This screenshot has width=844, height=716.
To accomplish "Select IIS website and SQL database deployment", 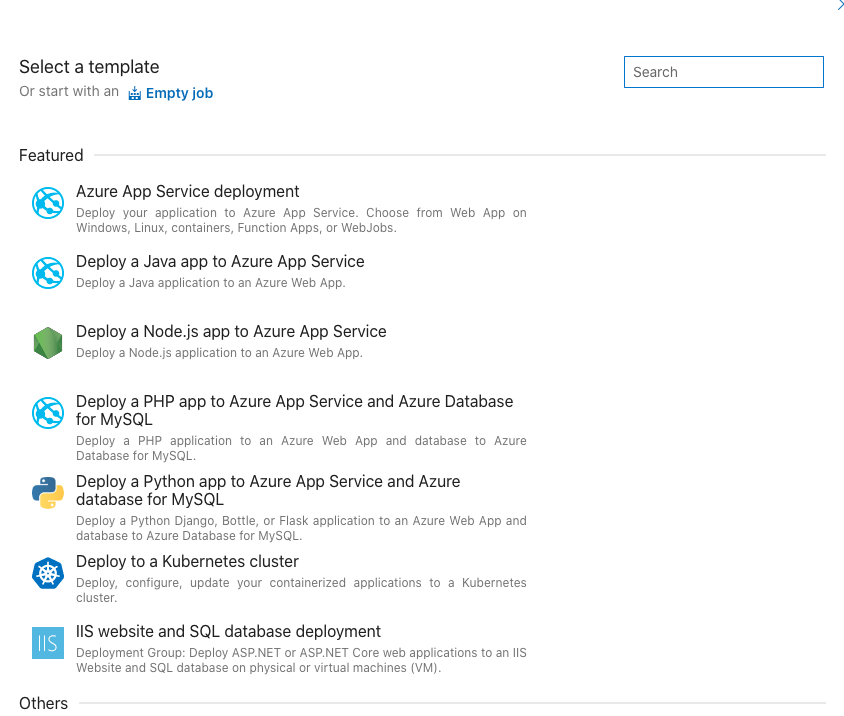I will [228, 631].
